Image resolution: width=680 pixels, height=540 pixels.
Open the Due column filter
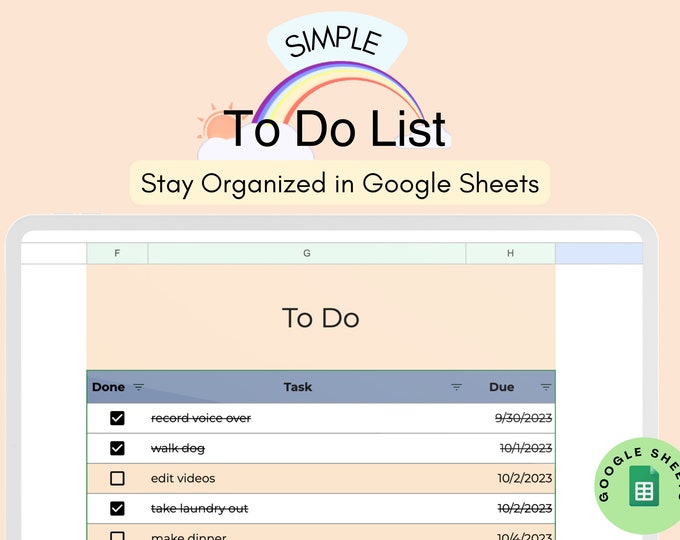coord(546,387)
